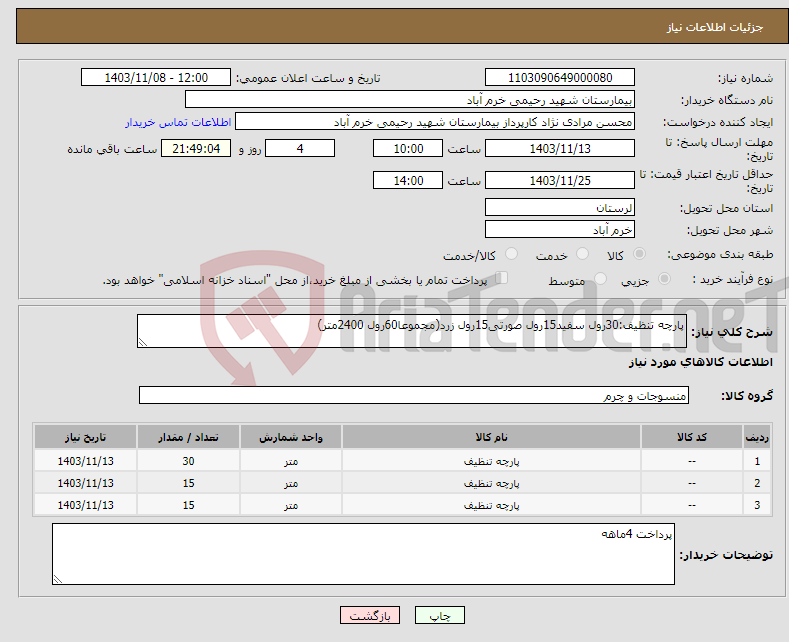Click date 1403/11/13 in row 1
Image resolution: width=789 pixels, height=642 pixels.
coord(86,461)
